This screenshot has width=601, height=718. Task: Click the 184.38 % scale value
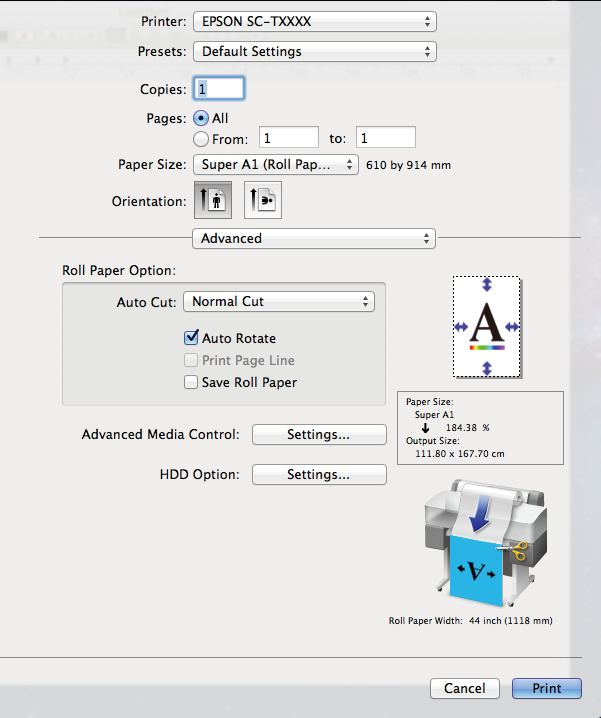click(467, 428)
